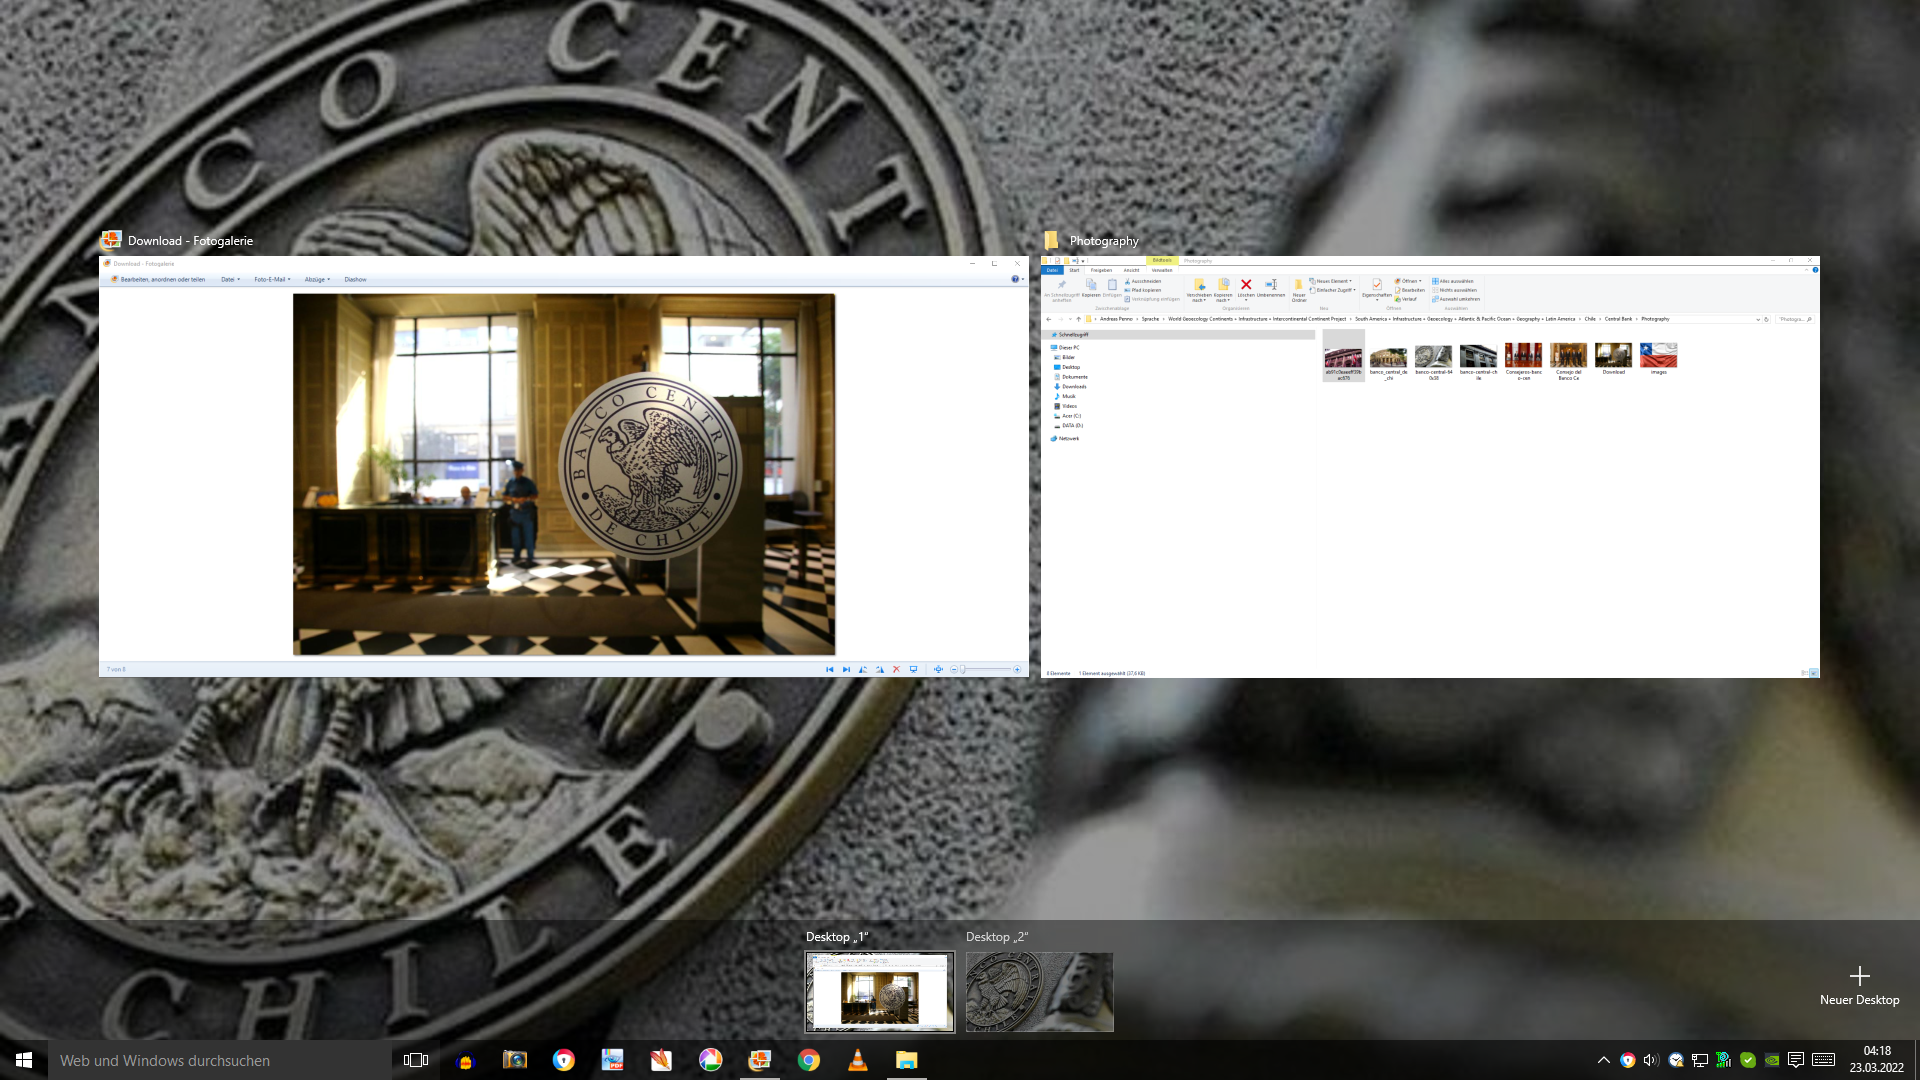Select the images flag thumbnail file
This screenshot has width=1920, height=1080.
click(x=1659, y=358)
